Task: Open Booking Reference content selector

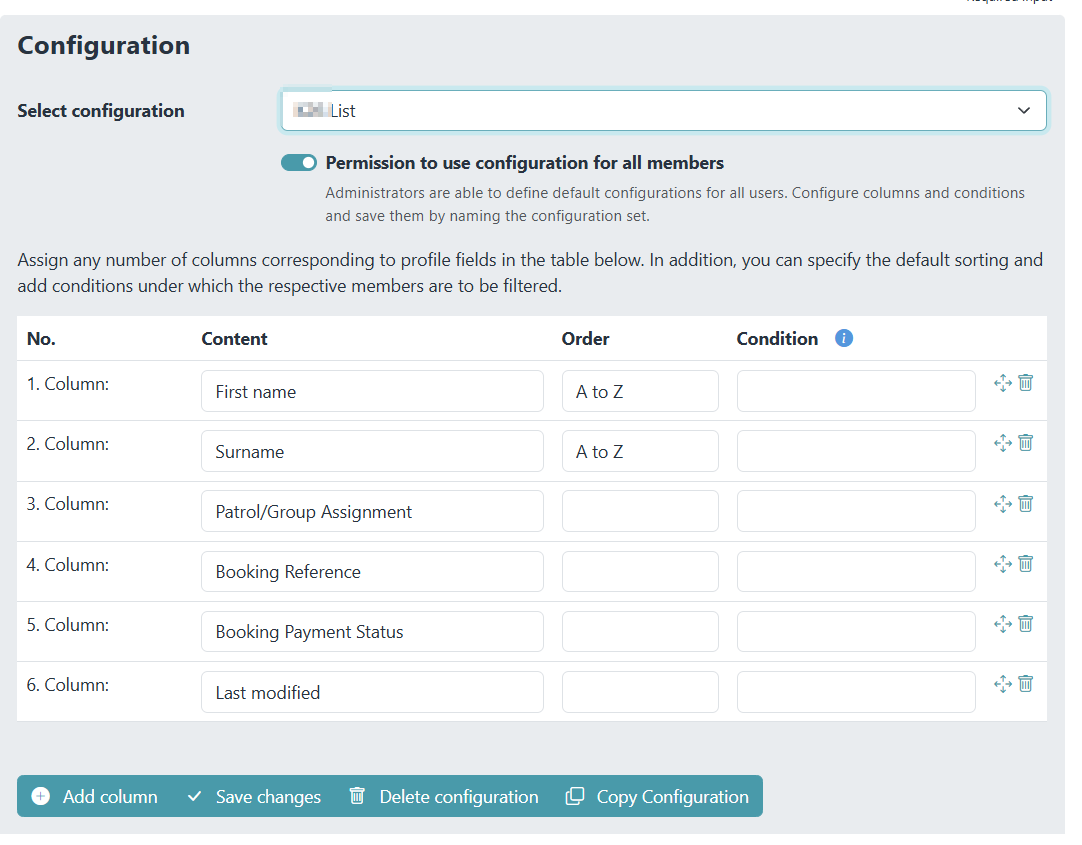Action: [372, 571]
